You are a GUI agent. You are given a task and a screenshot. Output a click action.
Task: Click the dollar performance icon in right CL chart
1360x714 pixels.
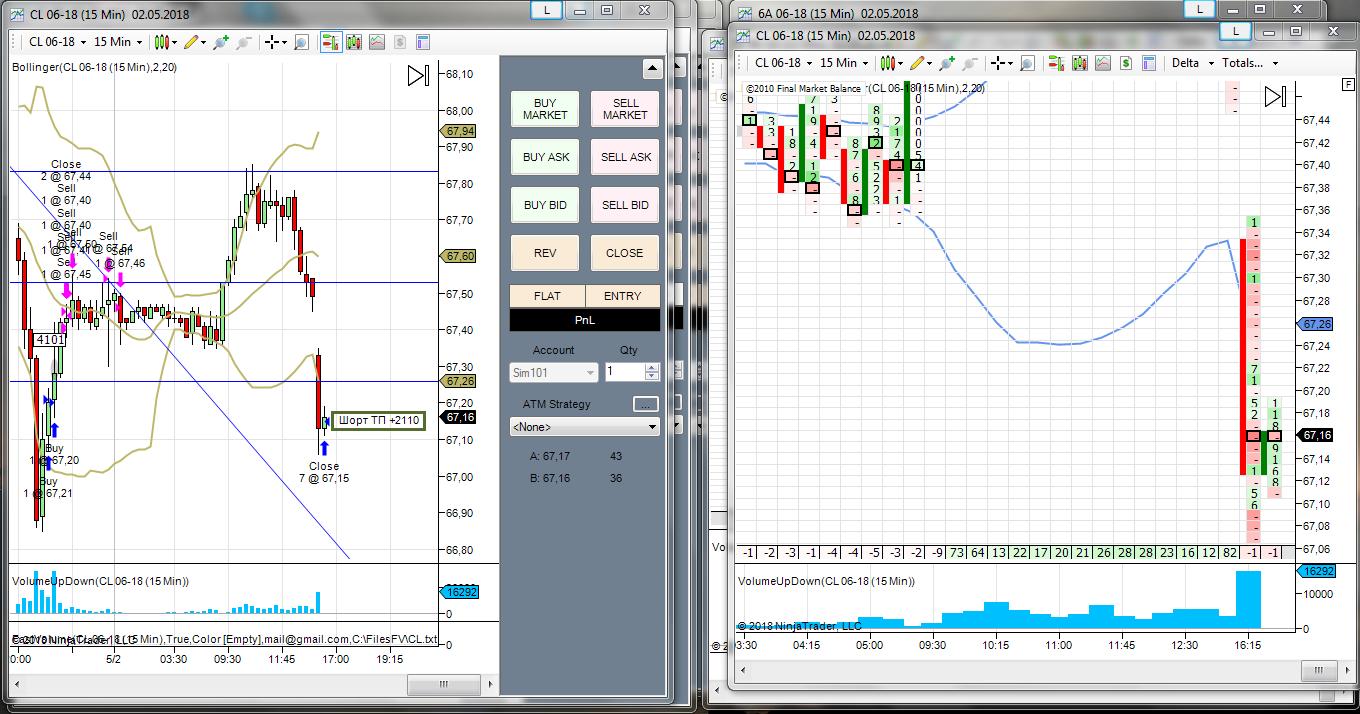(x=1125, y=62)
